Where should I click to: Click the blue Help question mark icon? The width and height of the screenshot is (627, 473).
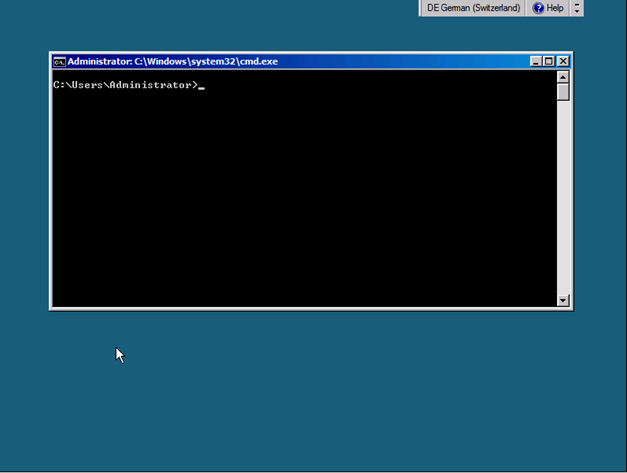click(x=538, y=8)
